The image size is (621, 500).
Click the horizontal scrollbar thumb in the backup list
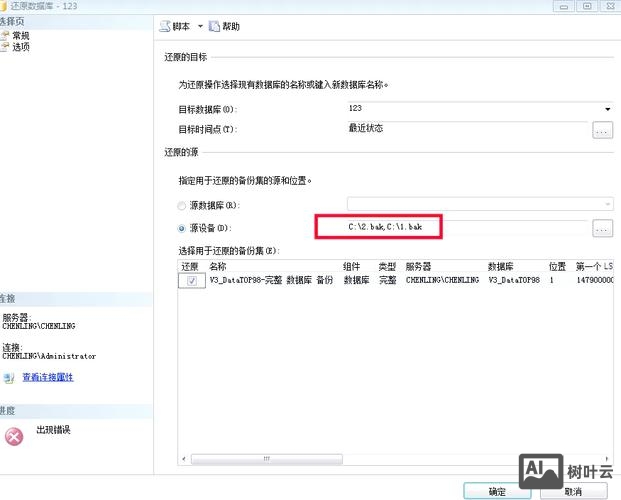[x=267, y=459]
